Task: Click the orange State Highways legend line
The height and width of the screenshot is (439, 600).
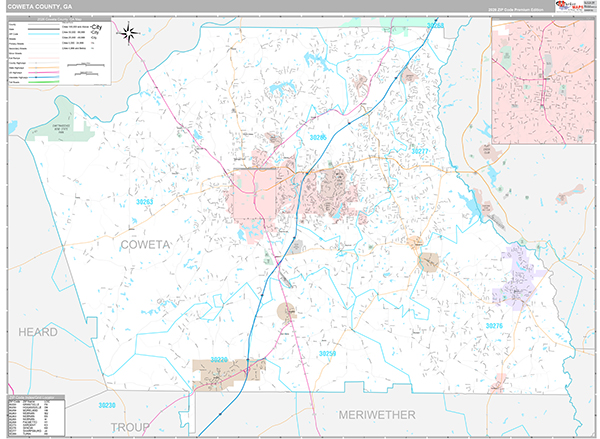Action: click(x=43, y=67)
